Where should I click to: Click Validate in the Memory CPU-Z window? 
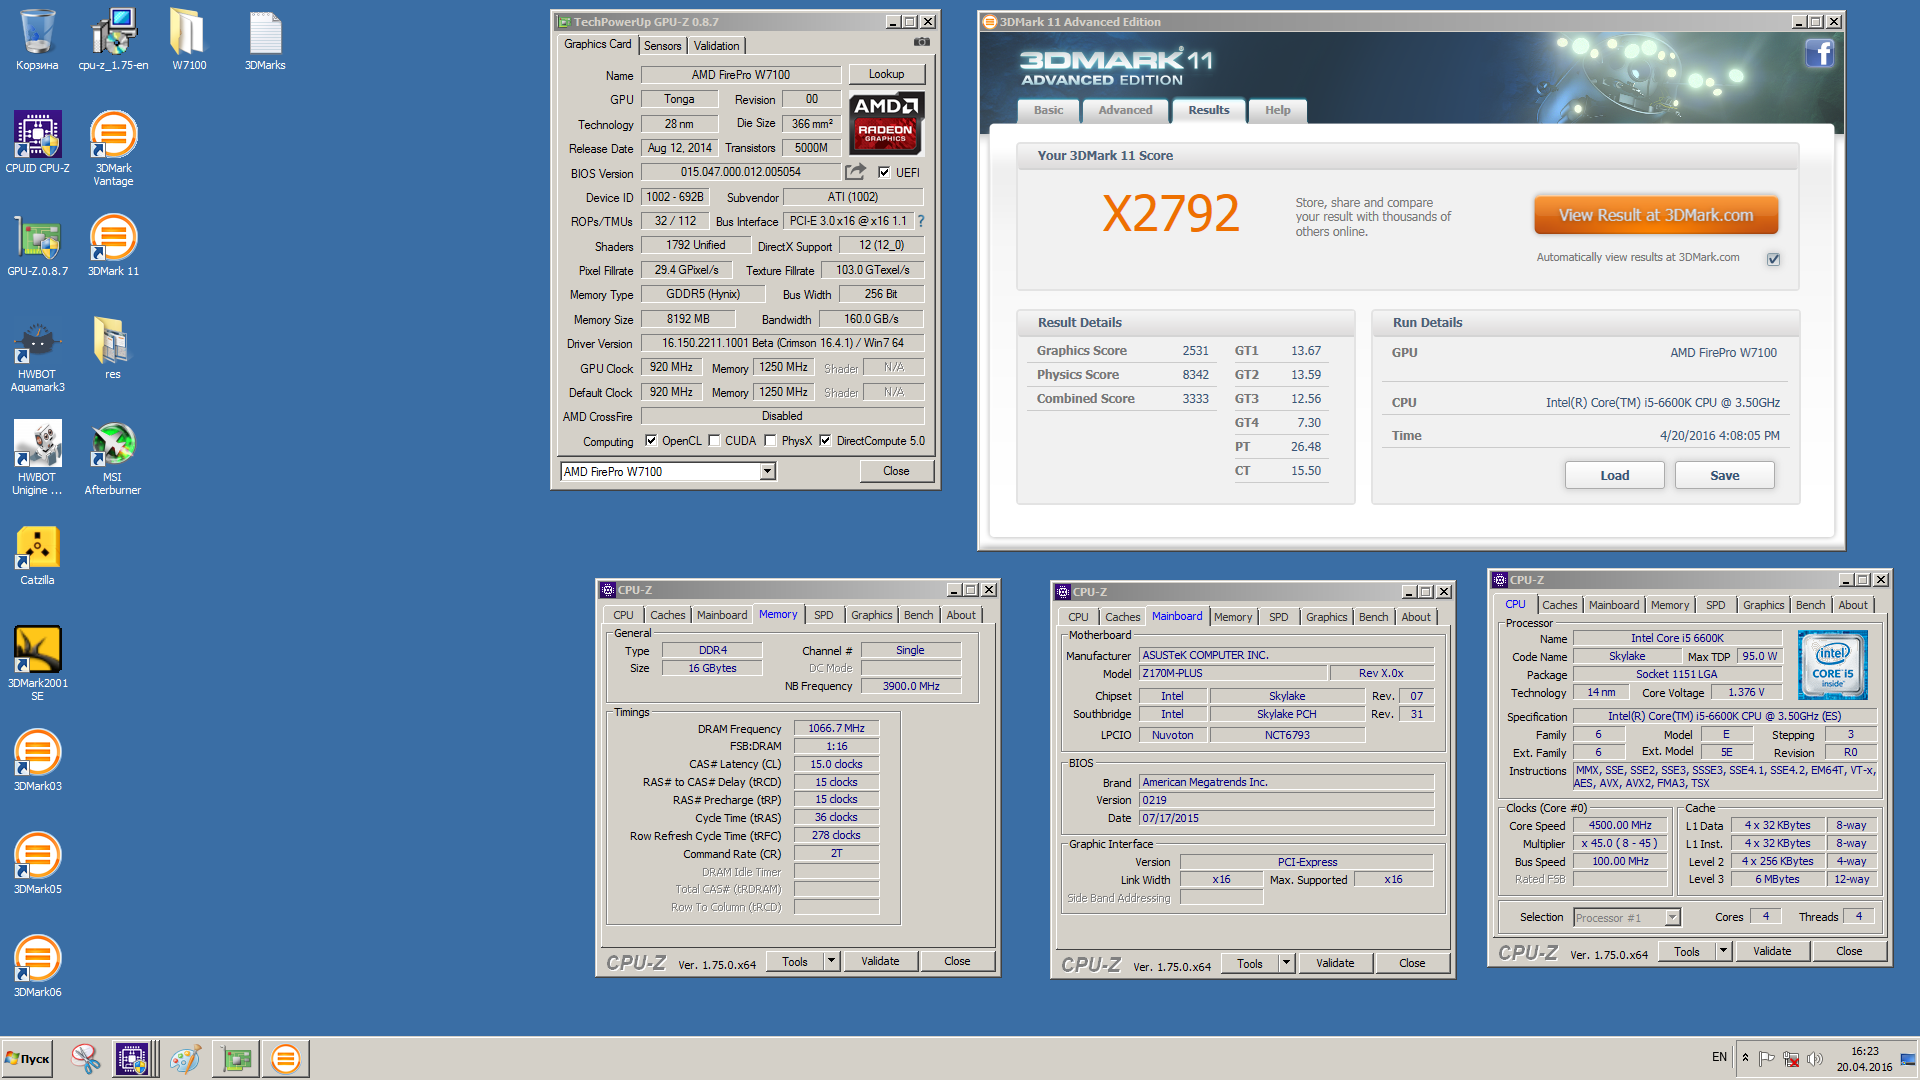(880, 961)
